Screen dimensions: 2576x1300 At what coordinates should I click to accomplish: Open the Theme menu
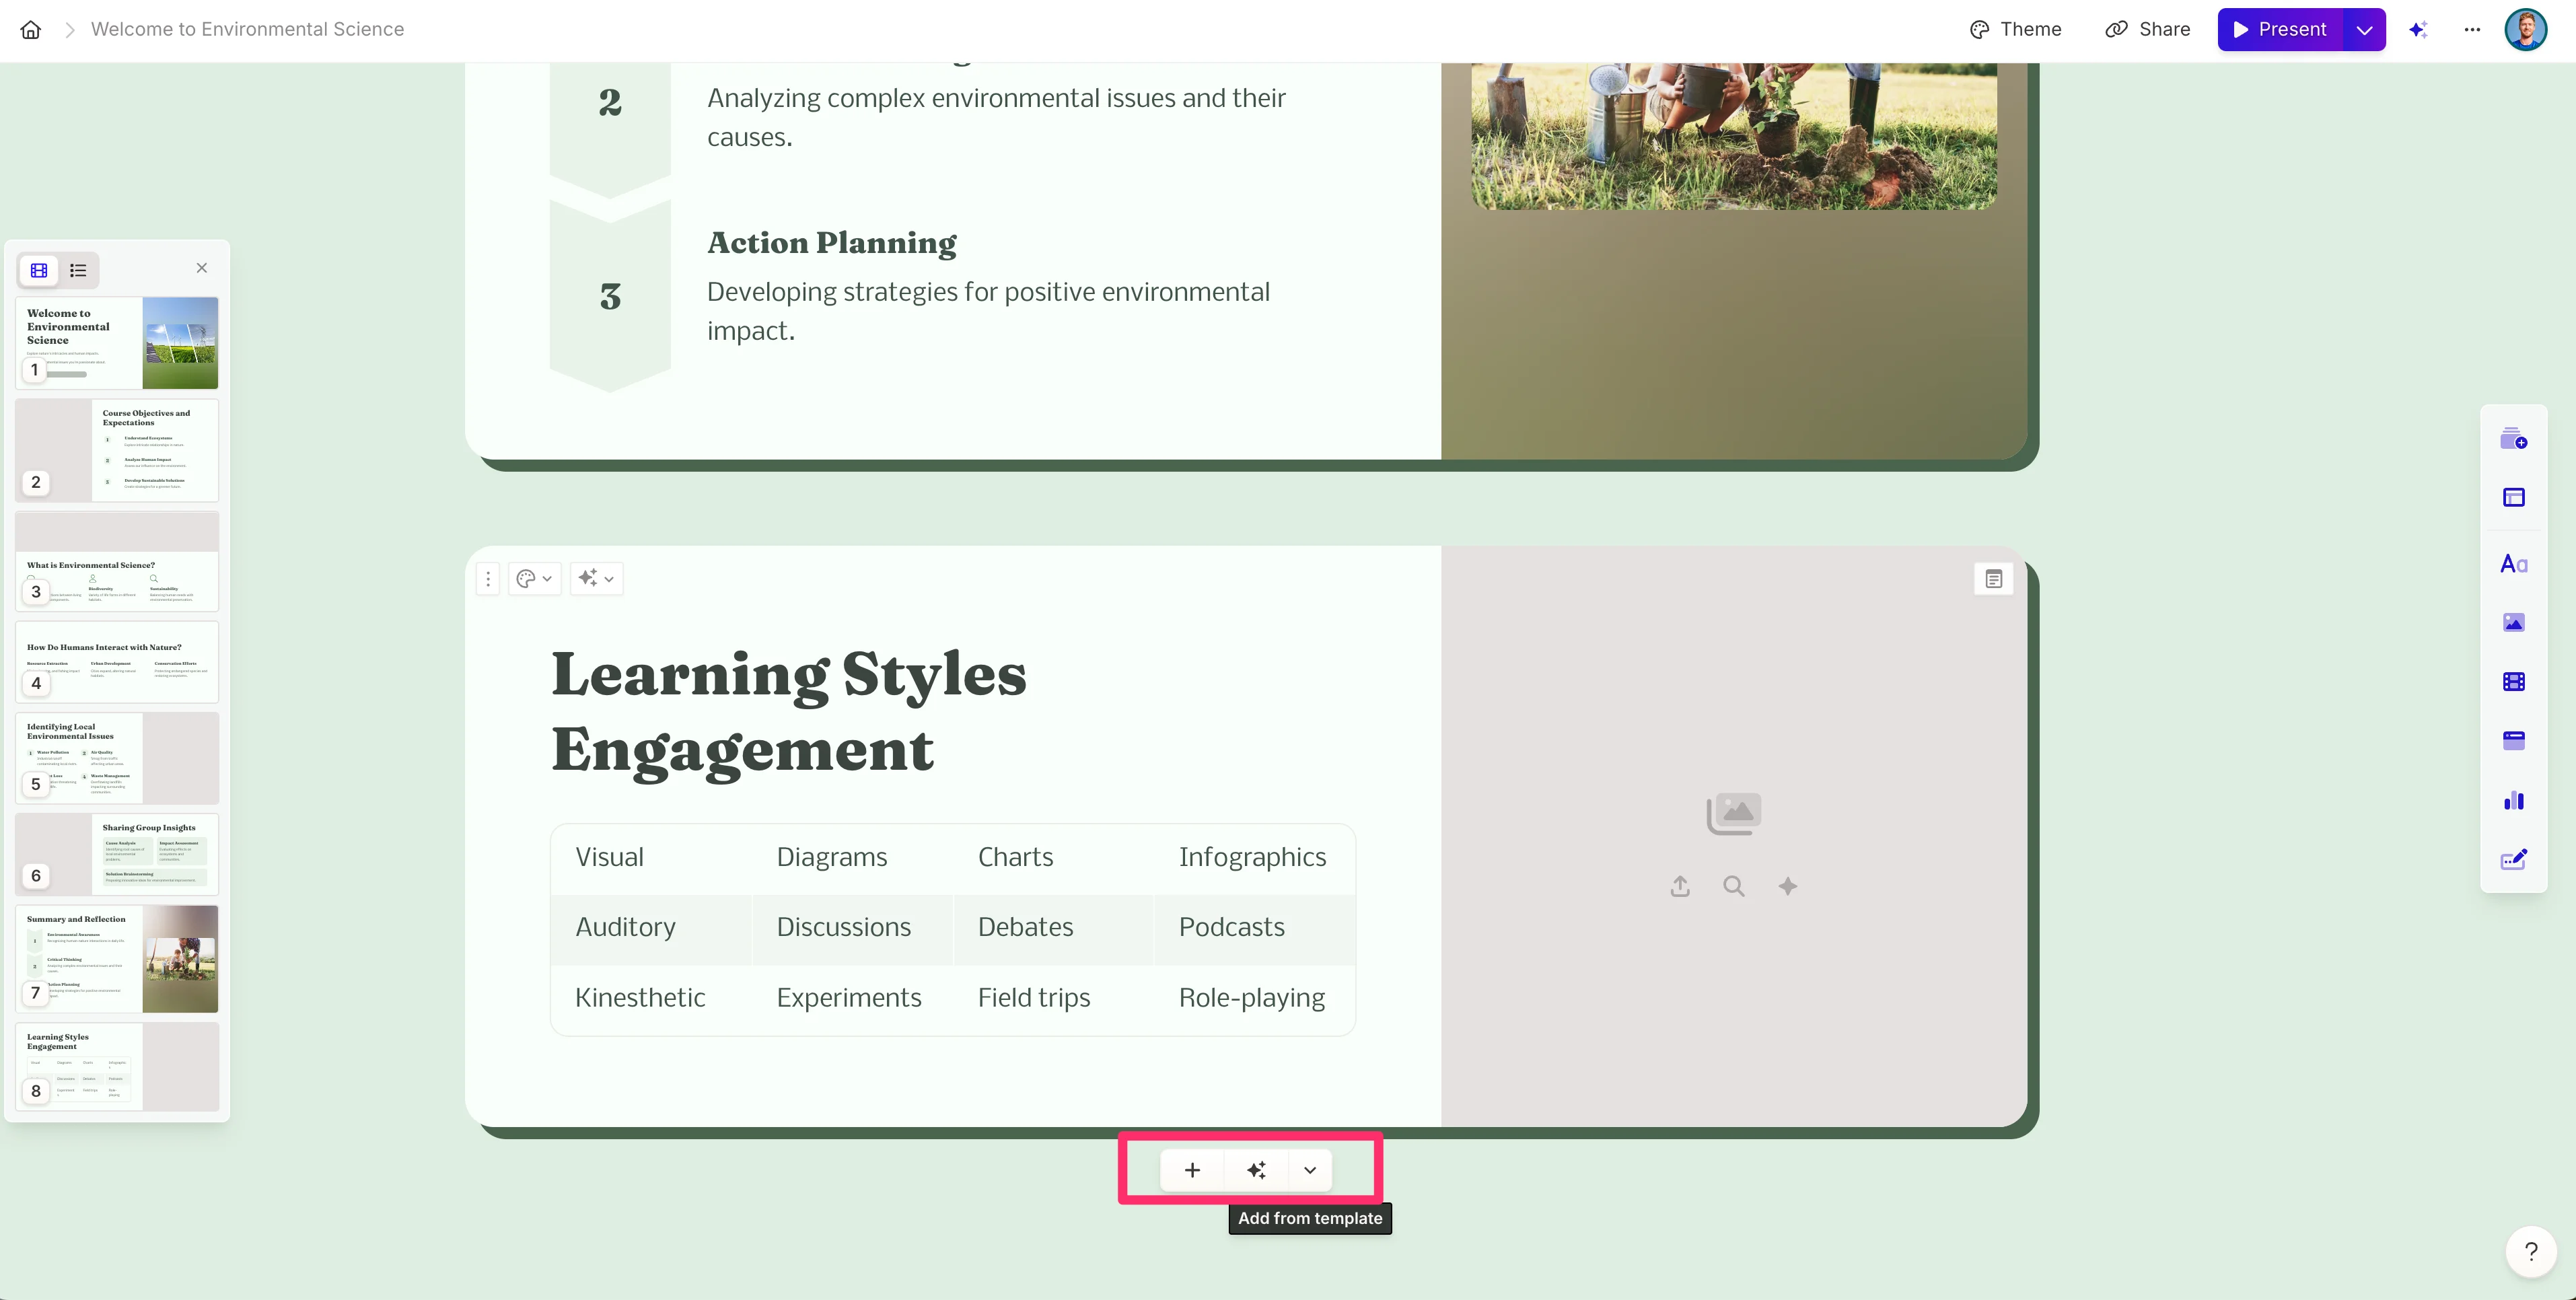[2016, 29]
